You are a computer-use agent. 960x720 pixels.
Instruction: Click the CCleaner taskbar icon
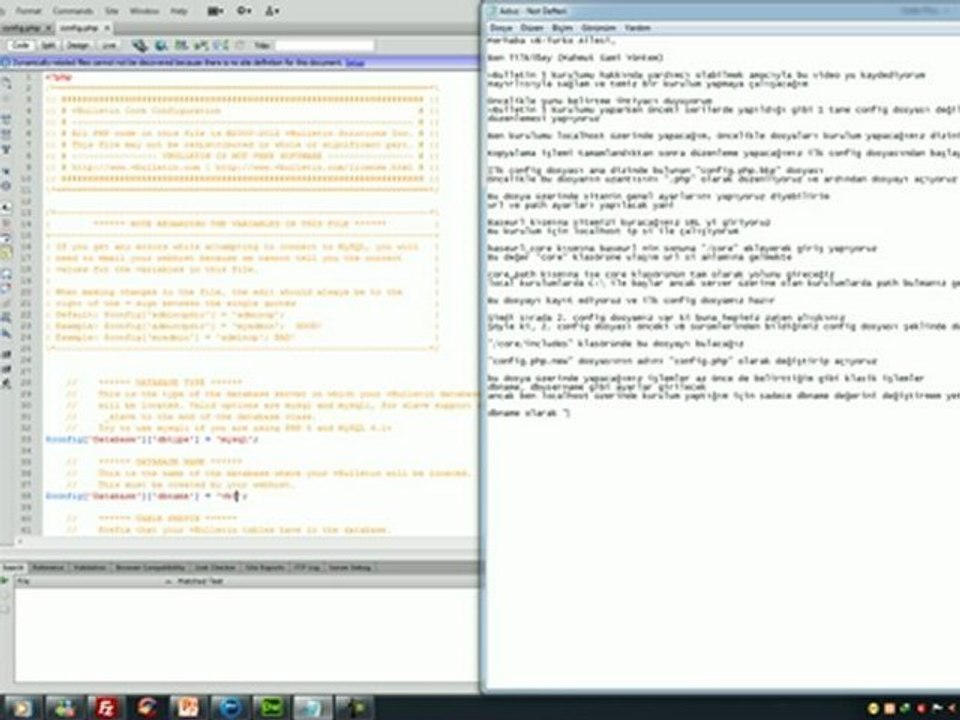click(147, 708)
